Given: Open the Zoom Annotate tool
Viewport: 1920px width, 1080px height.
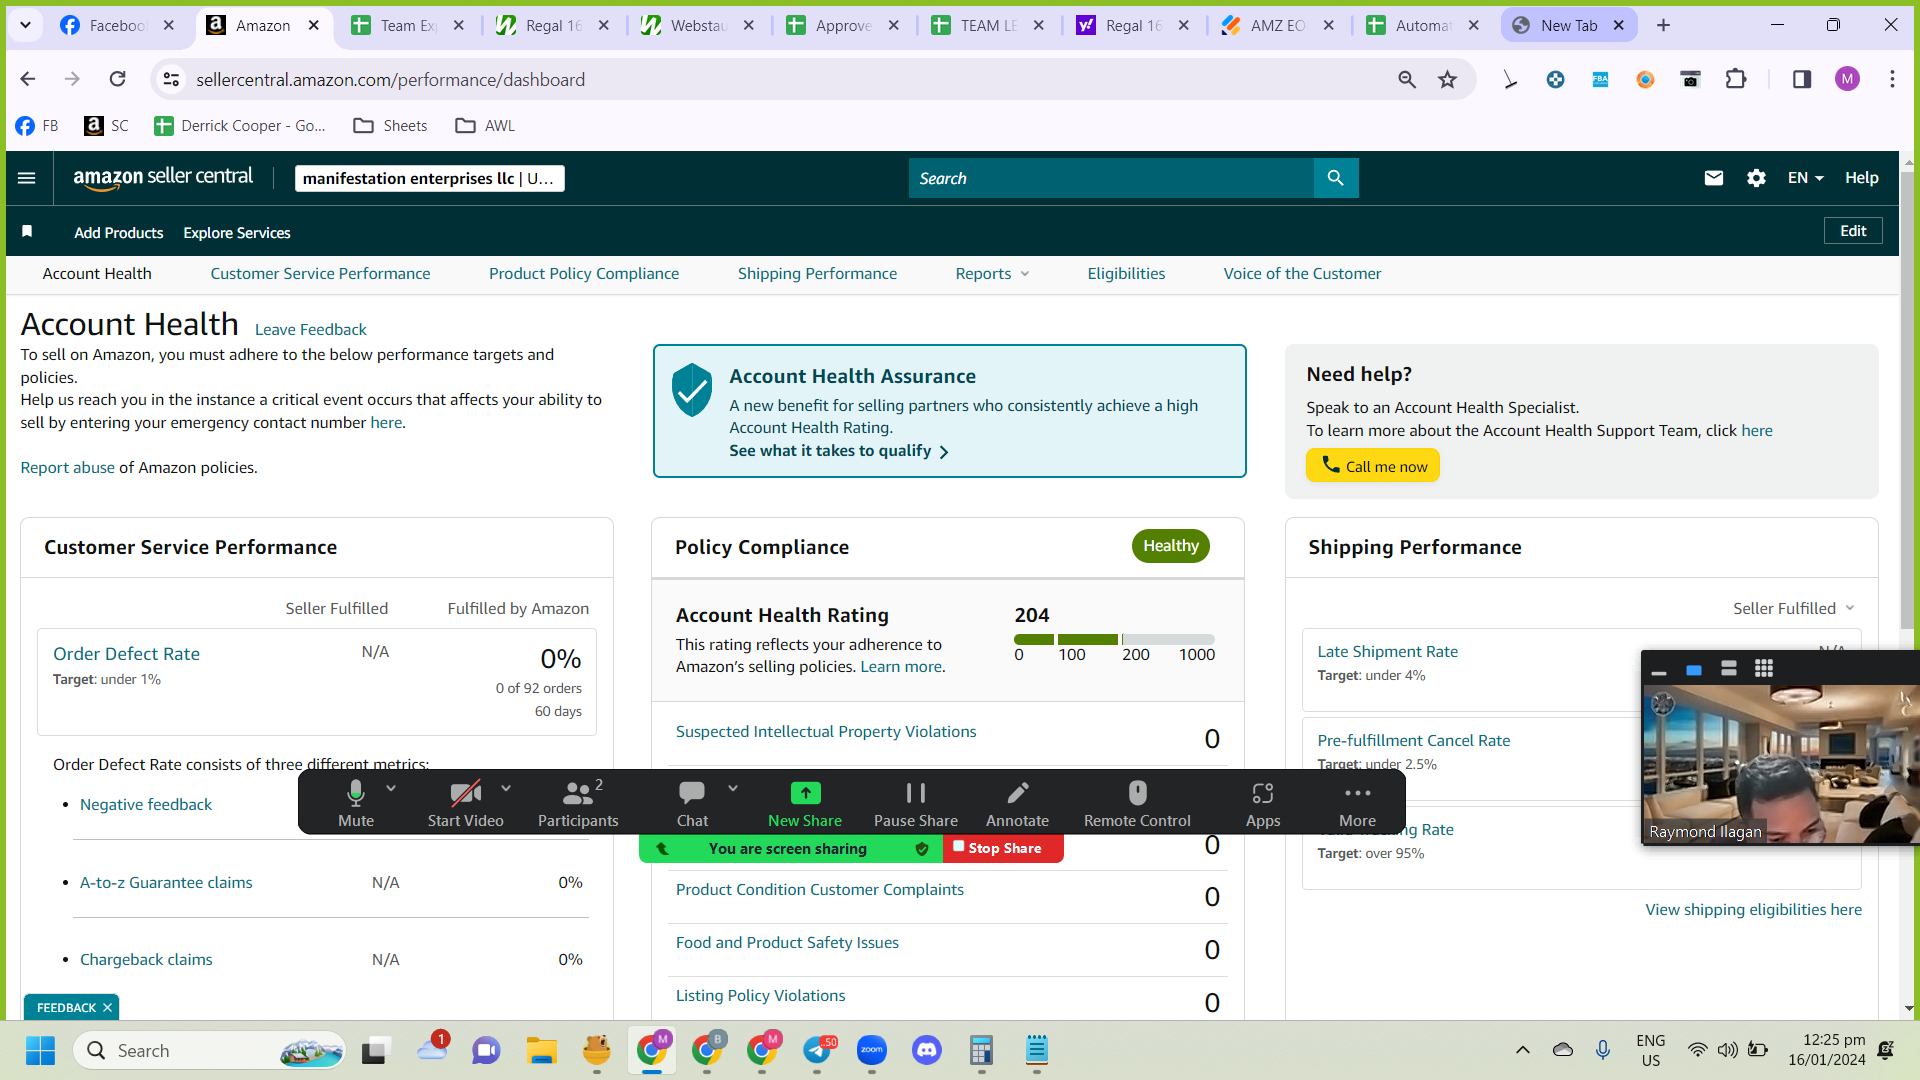Looking at the screenshot, I should coord(1017,803).
